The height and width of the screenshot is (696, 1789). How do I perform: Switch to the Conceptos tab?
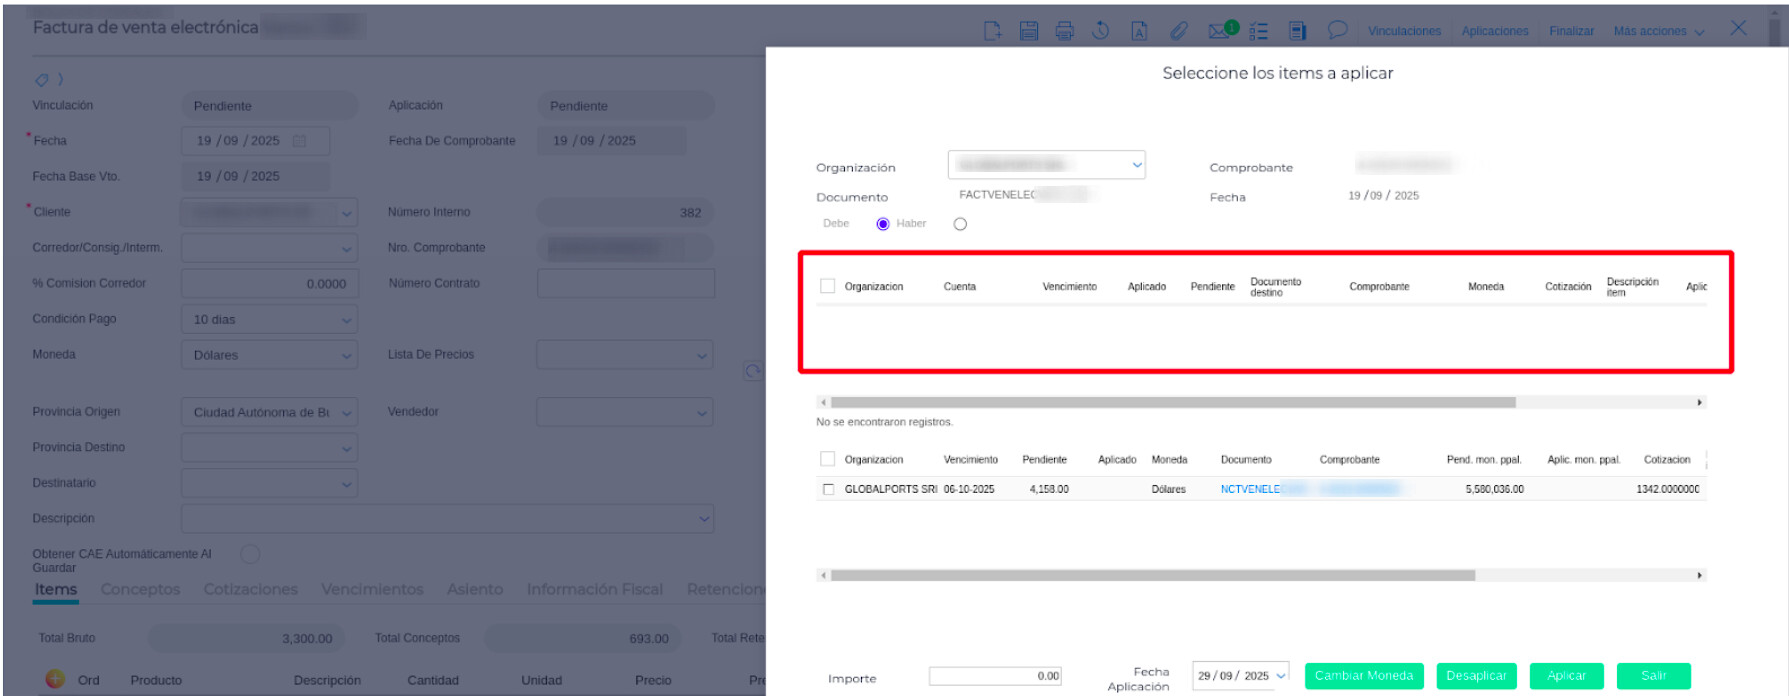point(140,590)
